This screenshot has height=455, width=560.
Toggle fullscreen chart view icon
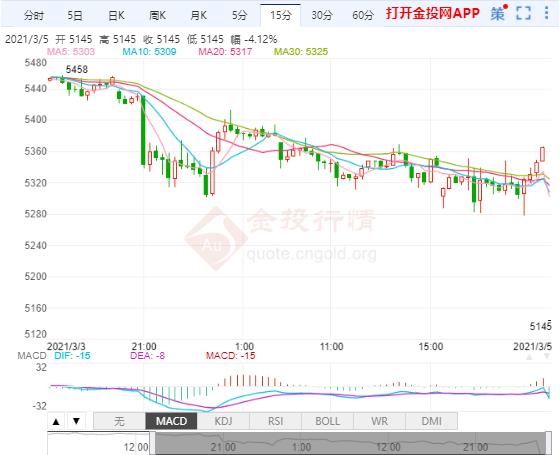point(524,14)
